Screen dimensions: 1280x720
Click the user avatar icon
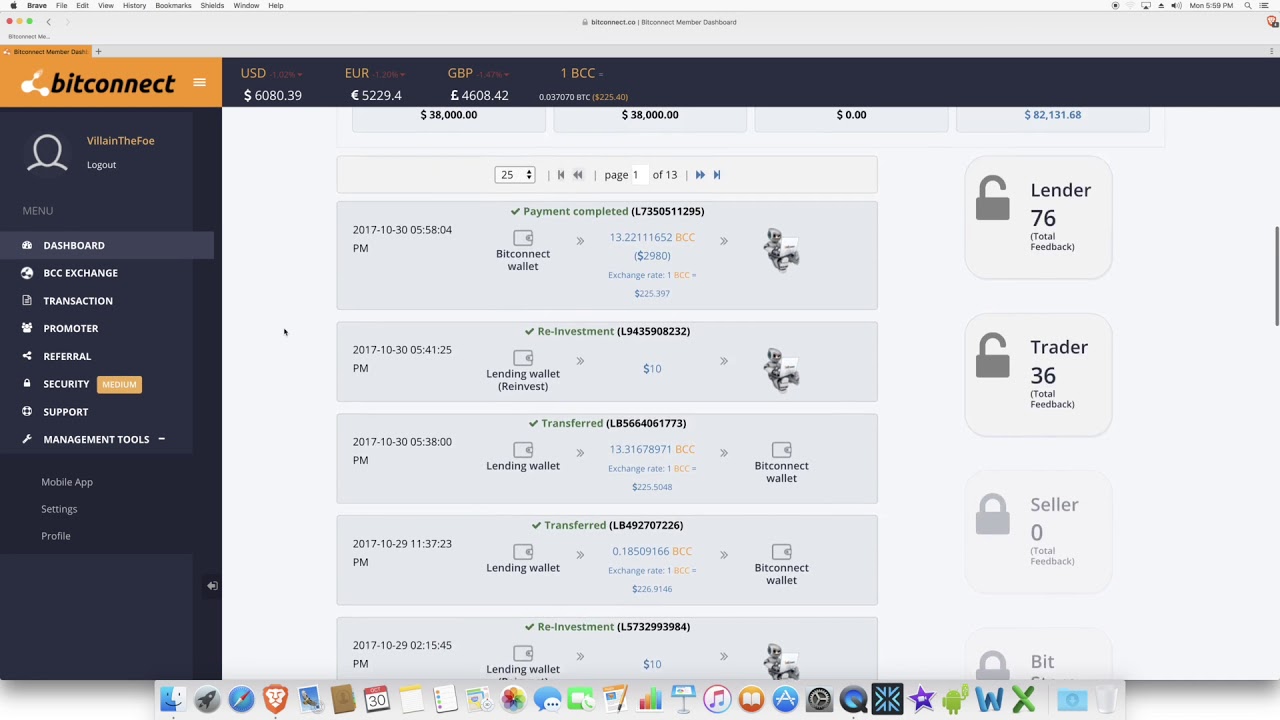pos(47,153)
